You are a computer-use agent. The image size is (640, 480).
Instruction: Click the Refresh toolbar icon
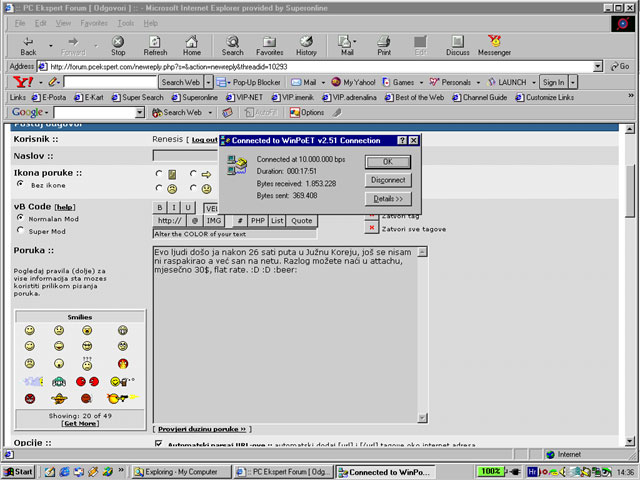pos(155,45)
